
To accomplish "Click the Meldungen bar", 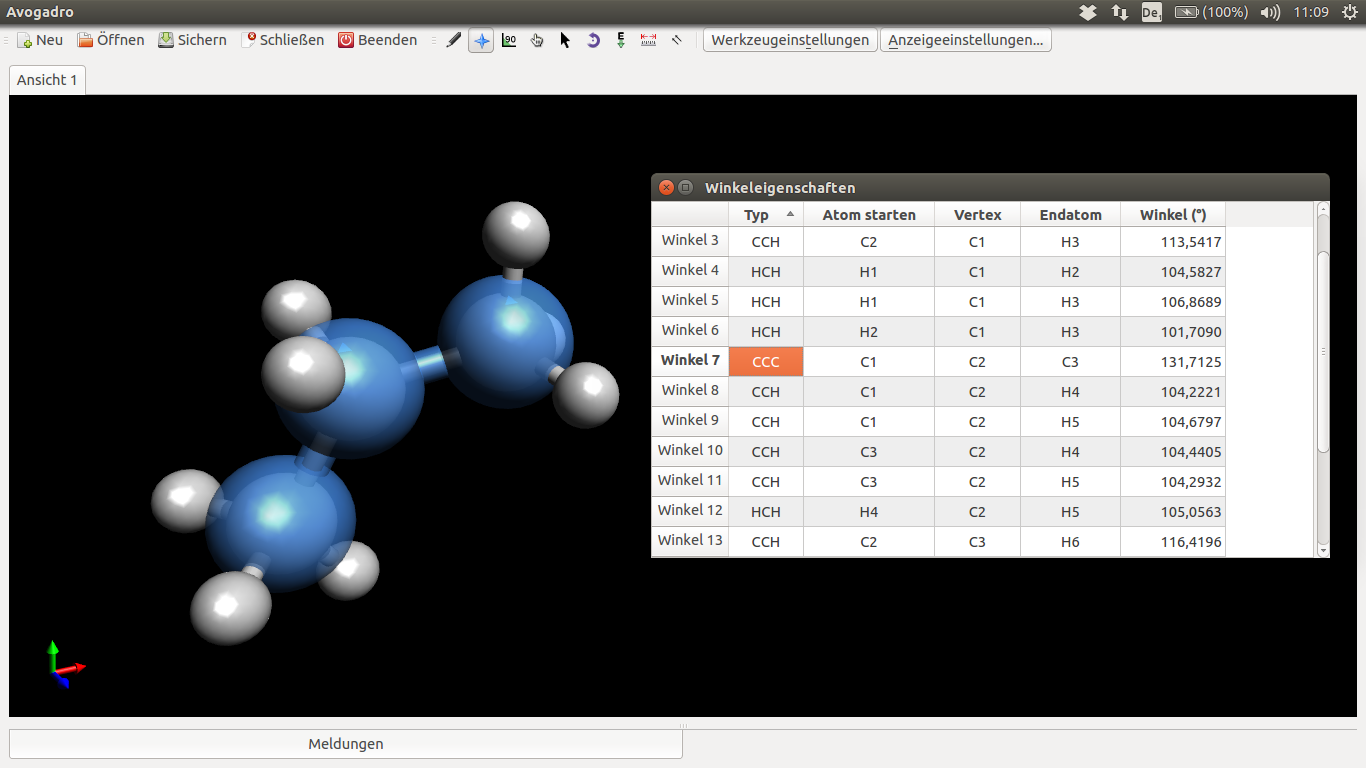I will pos(346,744).
